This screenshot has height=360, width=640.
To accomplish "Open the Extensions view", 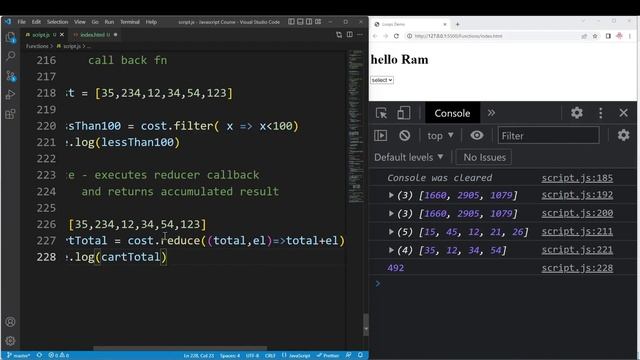I will tap(11, 114).
